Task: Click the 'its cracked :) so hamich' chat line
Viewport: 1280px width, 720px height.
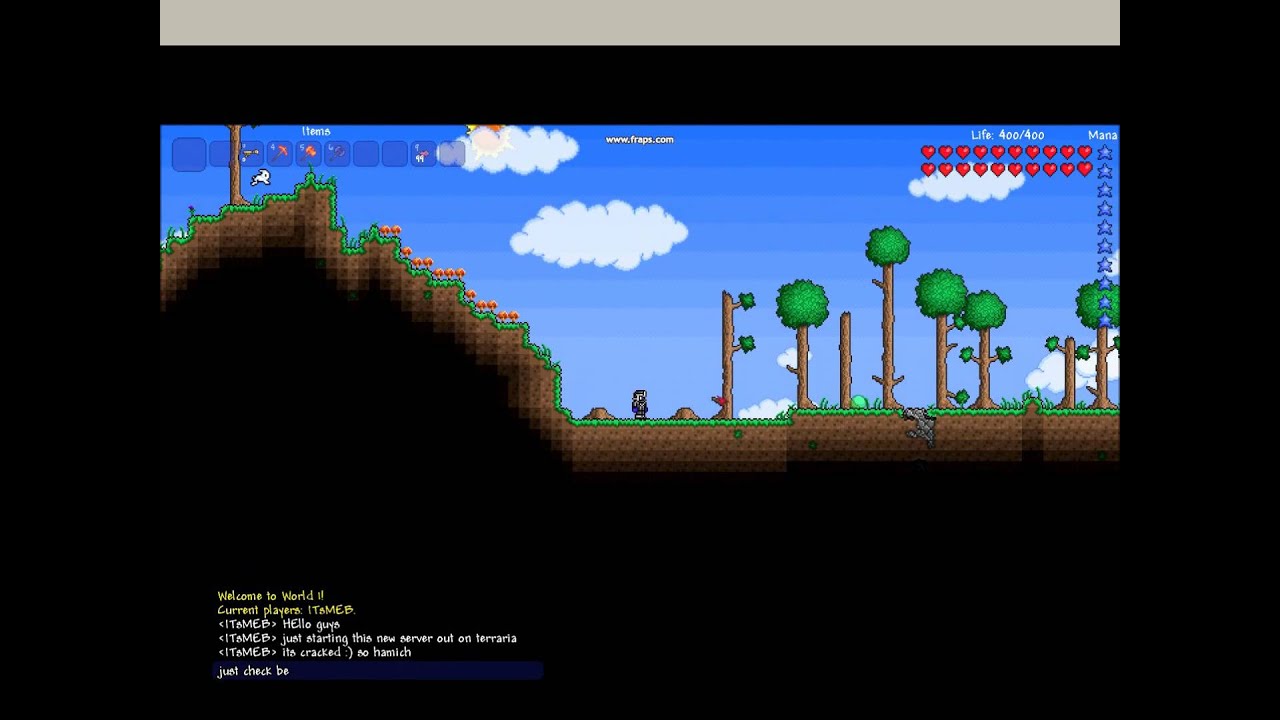Action: click(314, 652)
